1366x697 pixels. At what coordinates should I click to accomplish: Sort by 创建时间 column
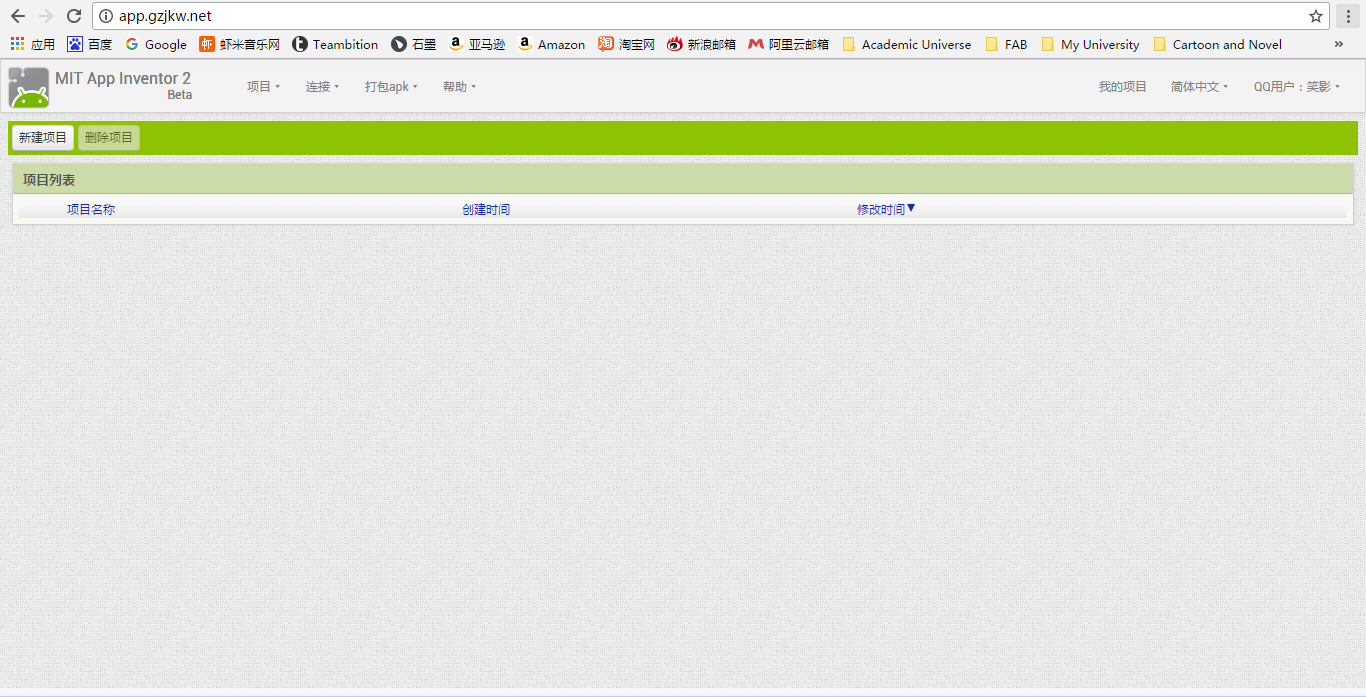486,209
